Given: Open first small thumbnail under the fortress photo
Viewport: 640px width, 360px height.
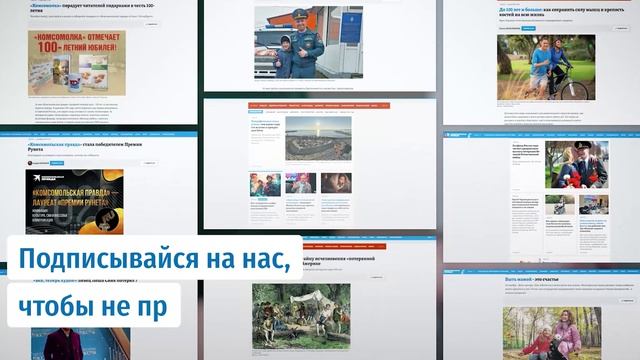Looking at the screenshot, I should coord(265,184).
